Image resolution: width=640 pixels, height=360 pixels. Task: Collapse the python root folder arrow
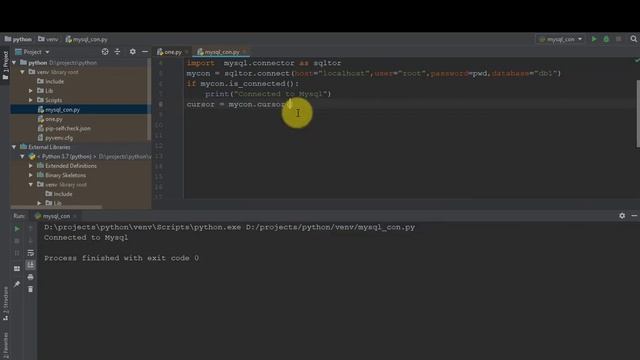click(14, 62)
